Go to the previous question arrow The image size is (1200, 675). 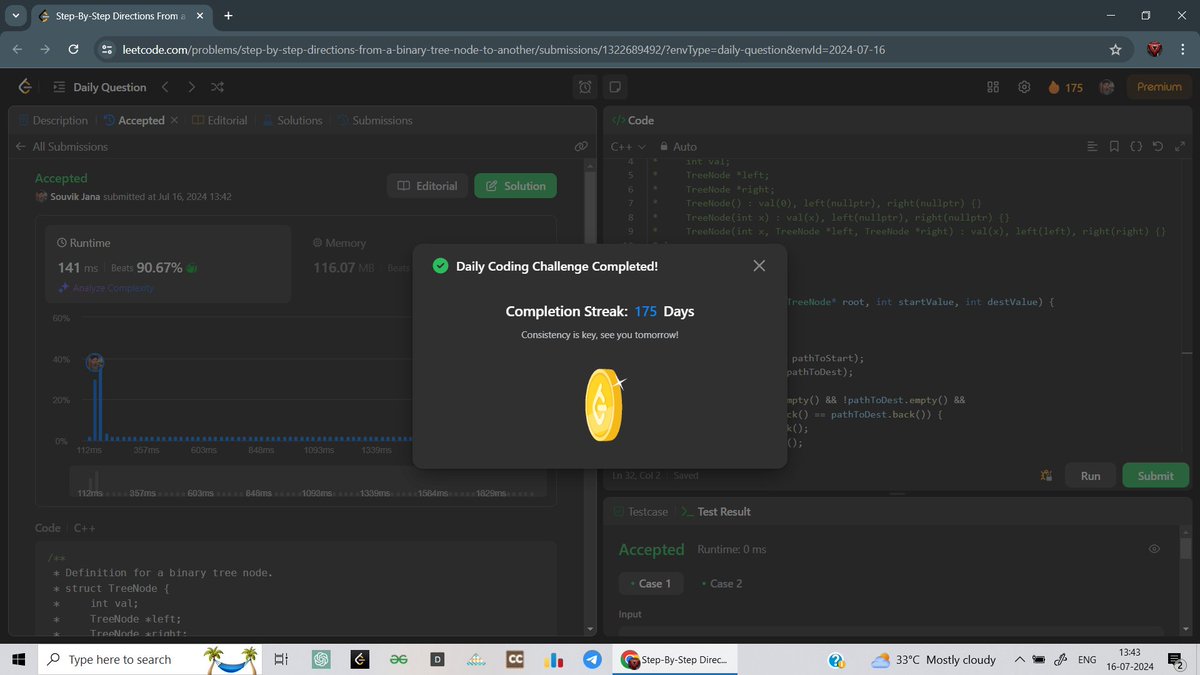[166, 87]
